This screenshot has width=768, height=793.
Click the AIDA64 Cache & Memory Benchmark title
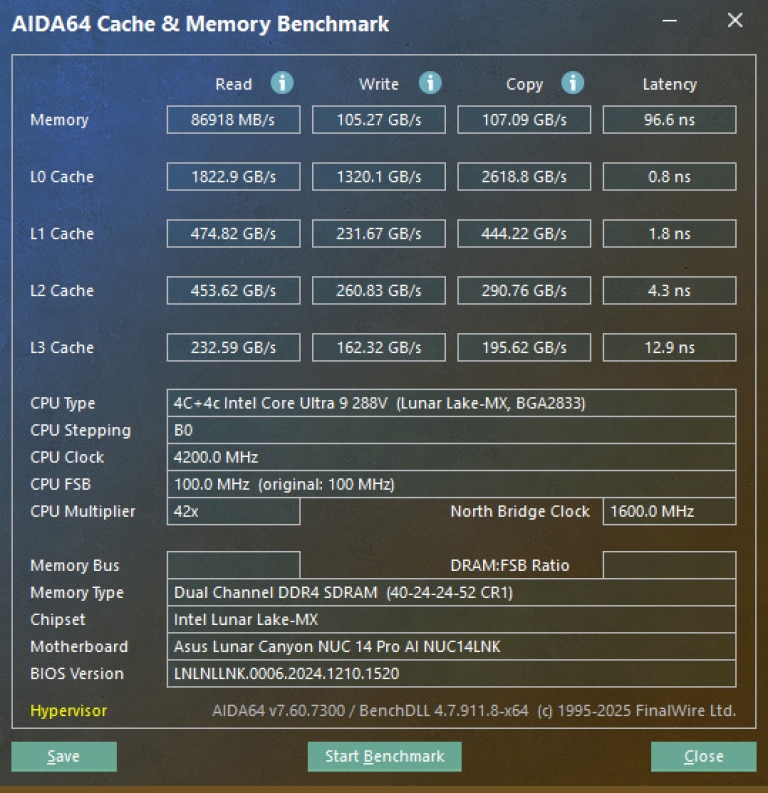(200, 24)
